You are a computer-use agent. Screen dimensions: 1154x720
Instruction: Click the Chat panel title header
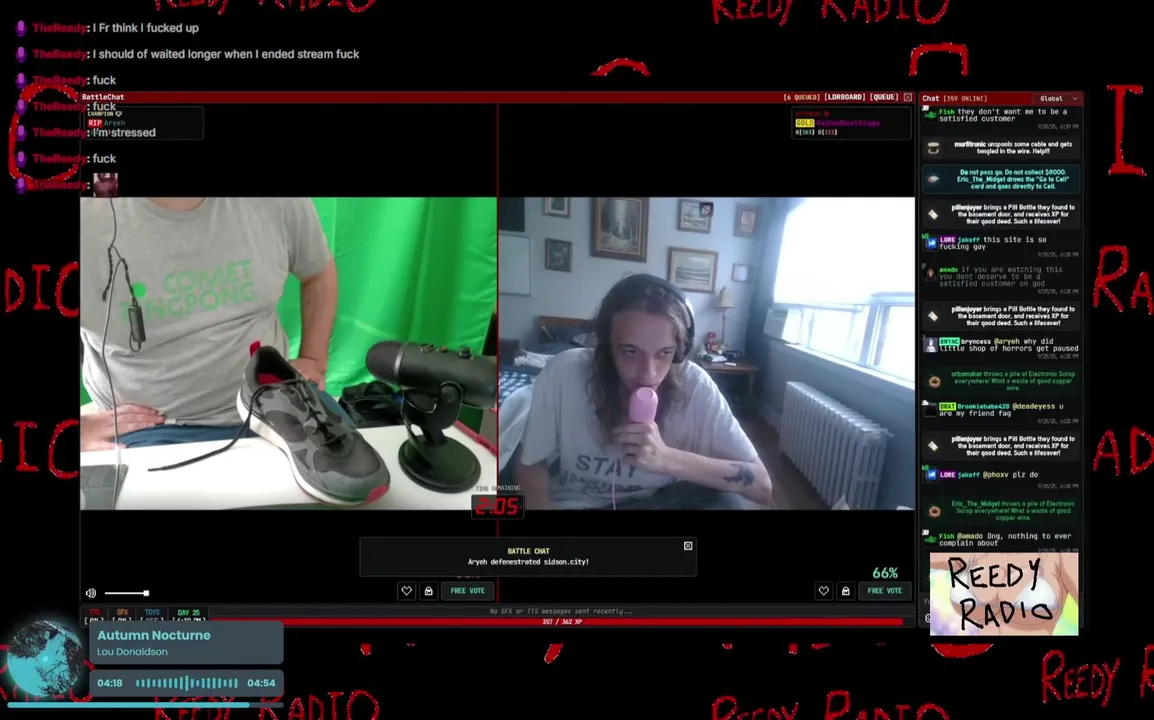coord(931,99)
